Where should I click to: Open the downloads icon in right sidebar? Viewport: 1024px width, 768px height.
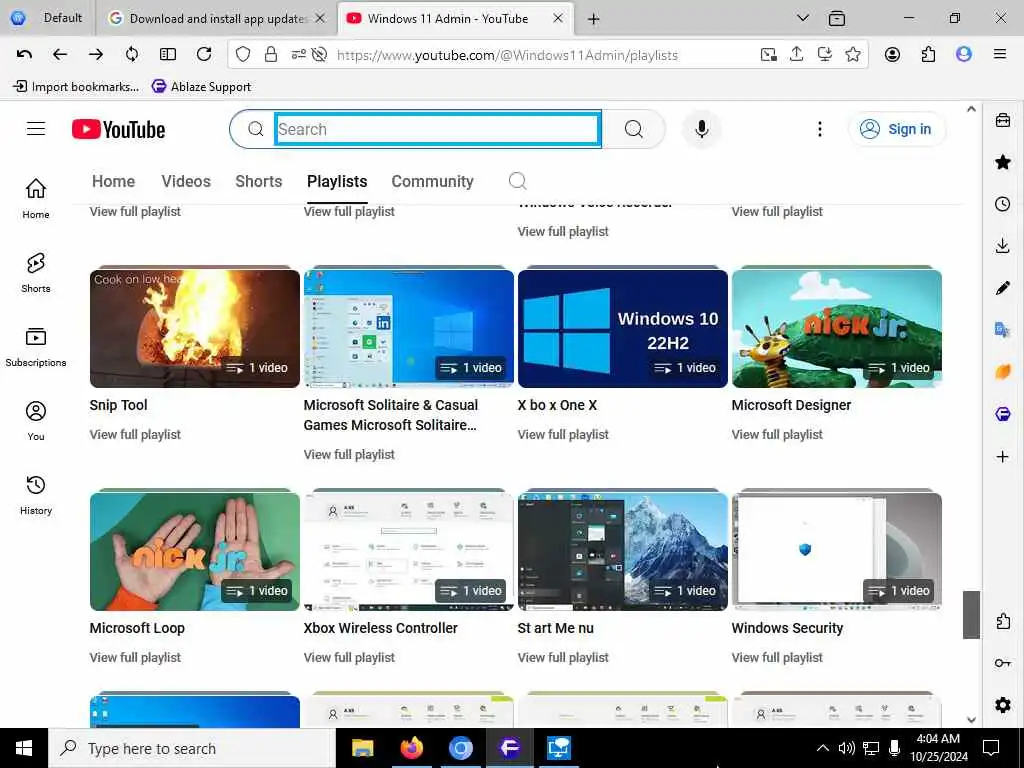pos(1002,246)
